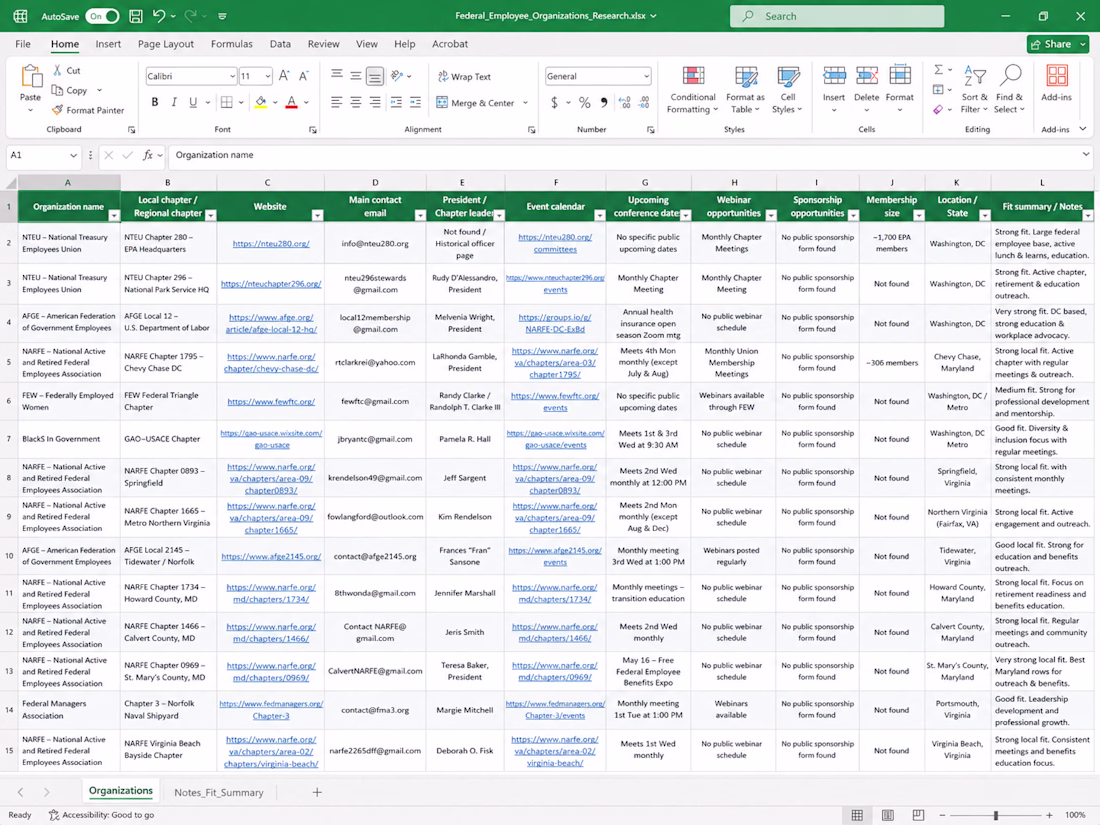
Task: Apply Percent Style format
Action: 584,102
